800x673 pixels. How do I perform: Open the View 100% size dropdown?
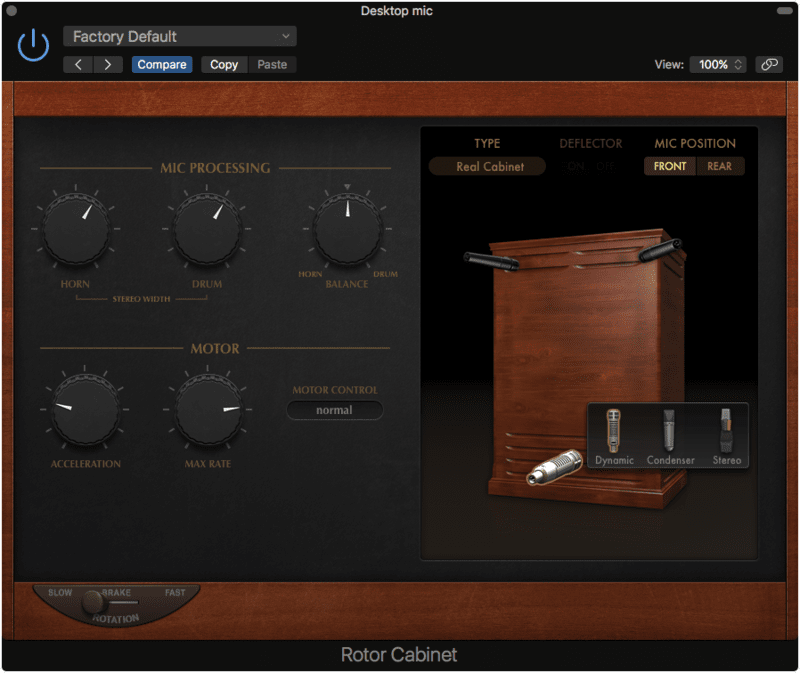pos(718,64)
